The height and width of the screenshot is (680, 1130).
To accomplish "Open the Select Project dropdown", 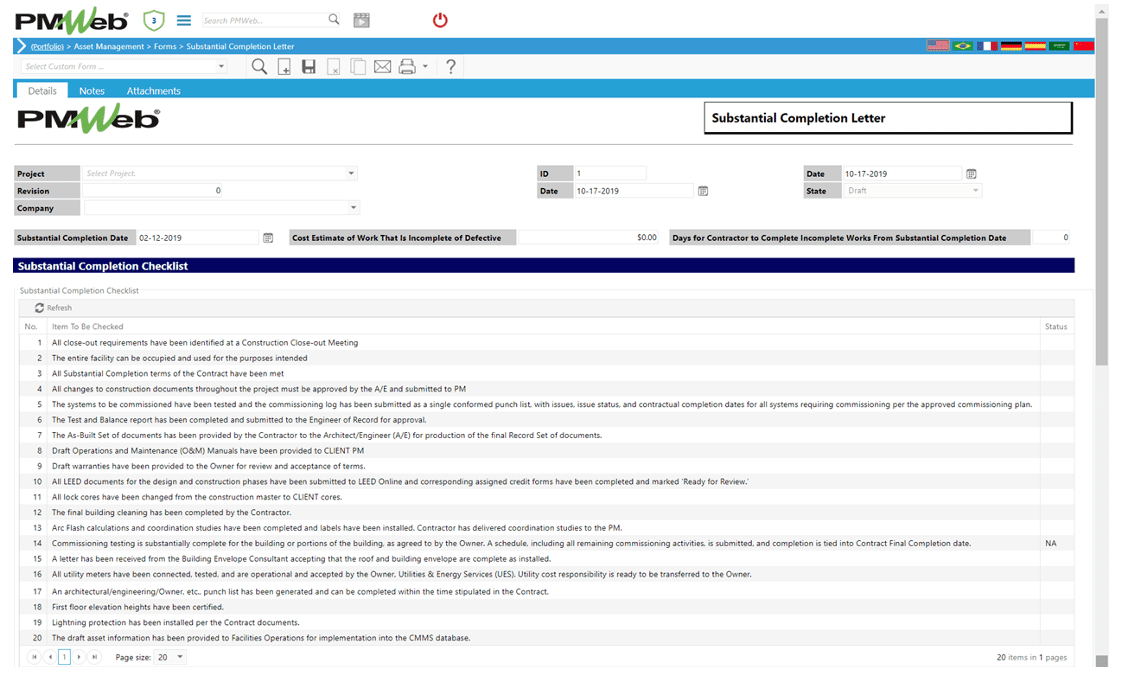I will click(351, 174).
